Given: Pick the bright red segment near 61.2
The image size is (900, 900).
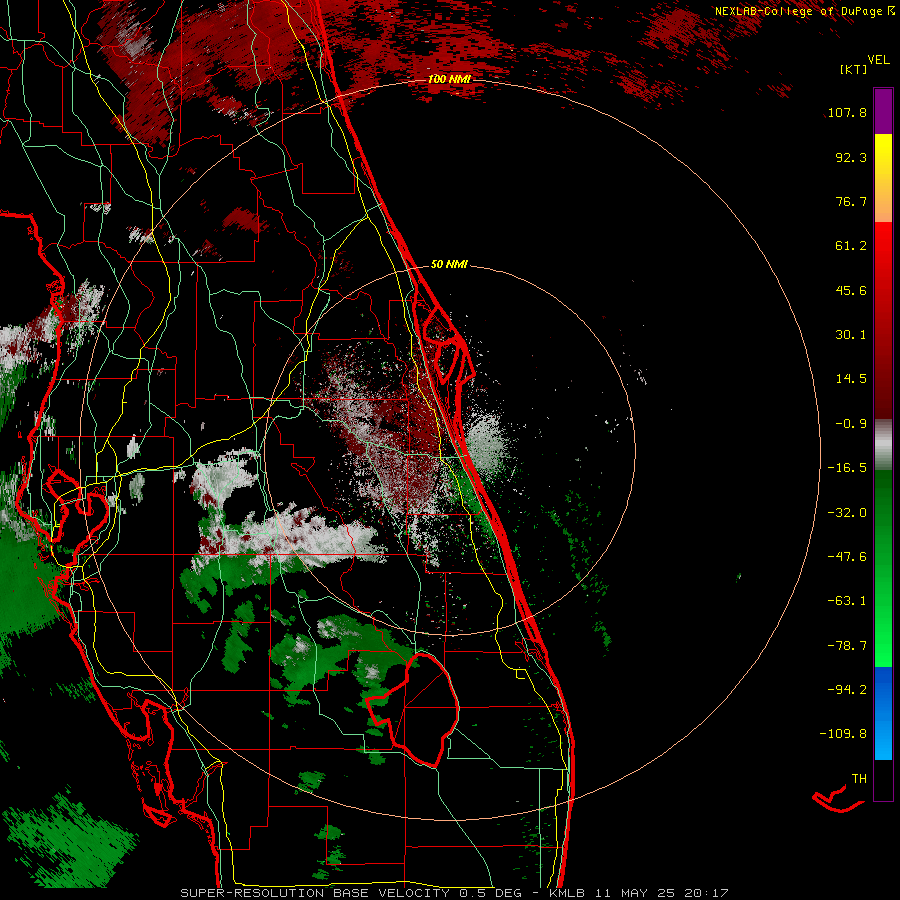Looking at the screenshot, I should pos(883,244).
